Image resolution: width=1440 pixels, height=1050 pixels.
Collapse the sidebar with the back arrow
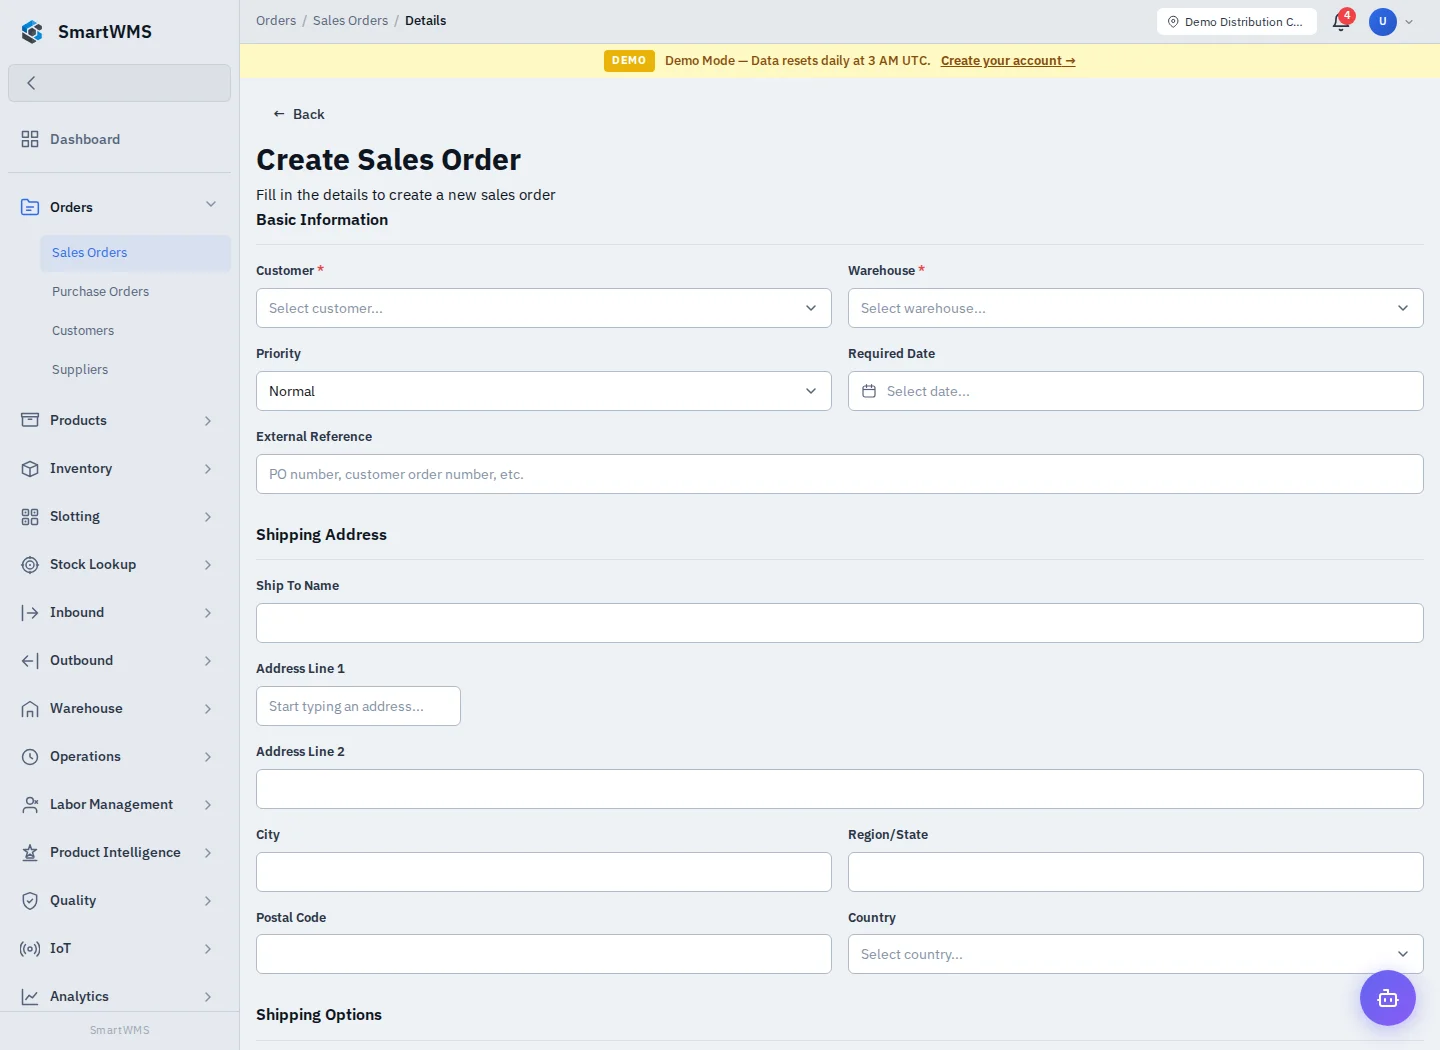point(119,83)
